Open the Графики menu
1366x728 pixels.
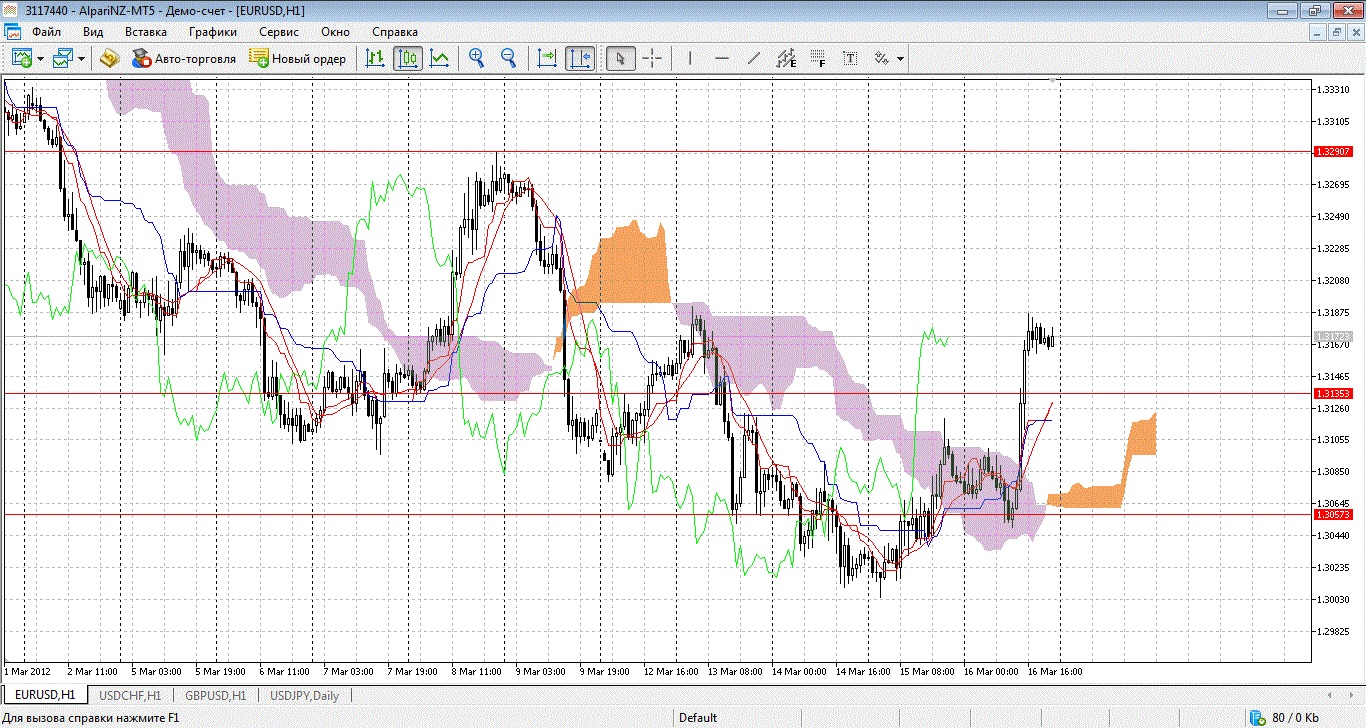[x=212, y=32]
